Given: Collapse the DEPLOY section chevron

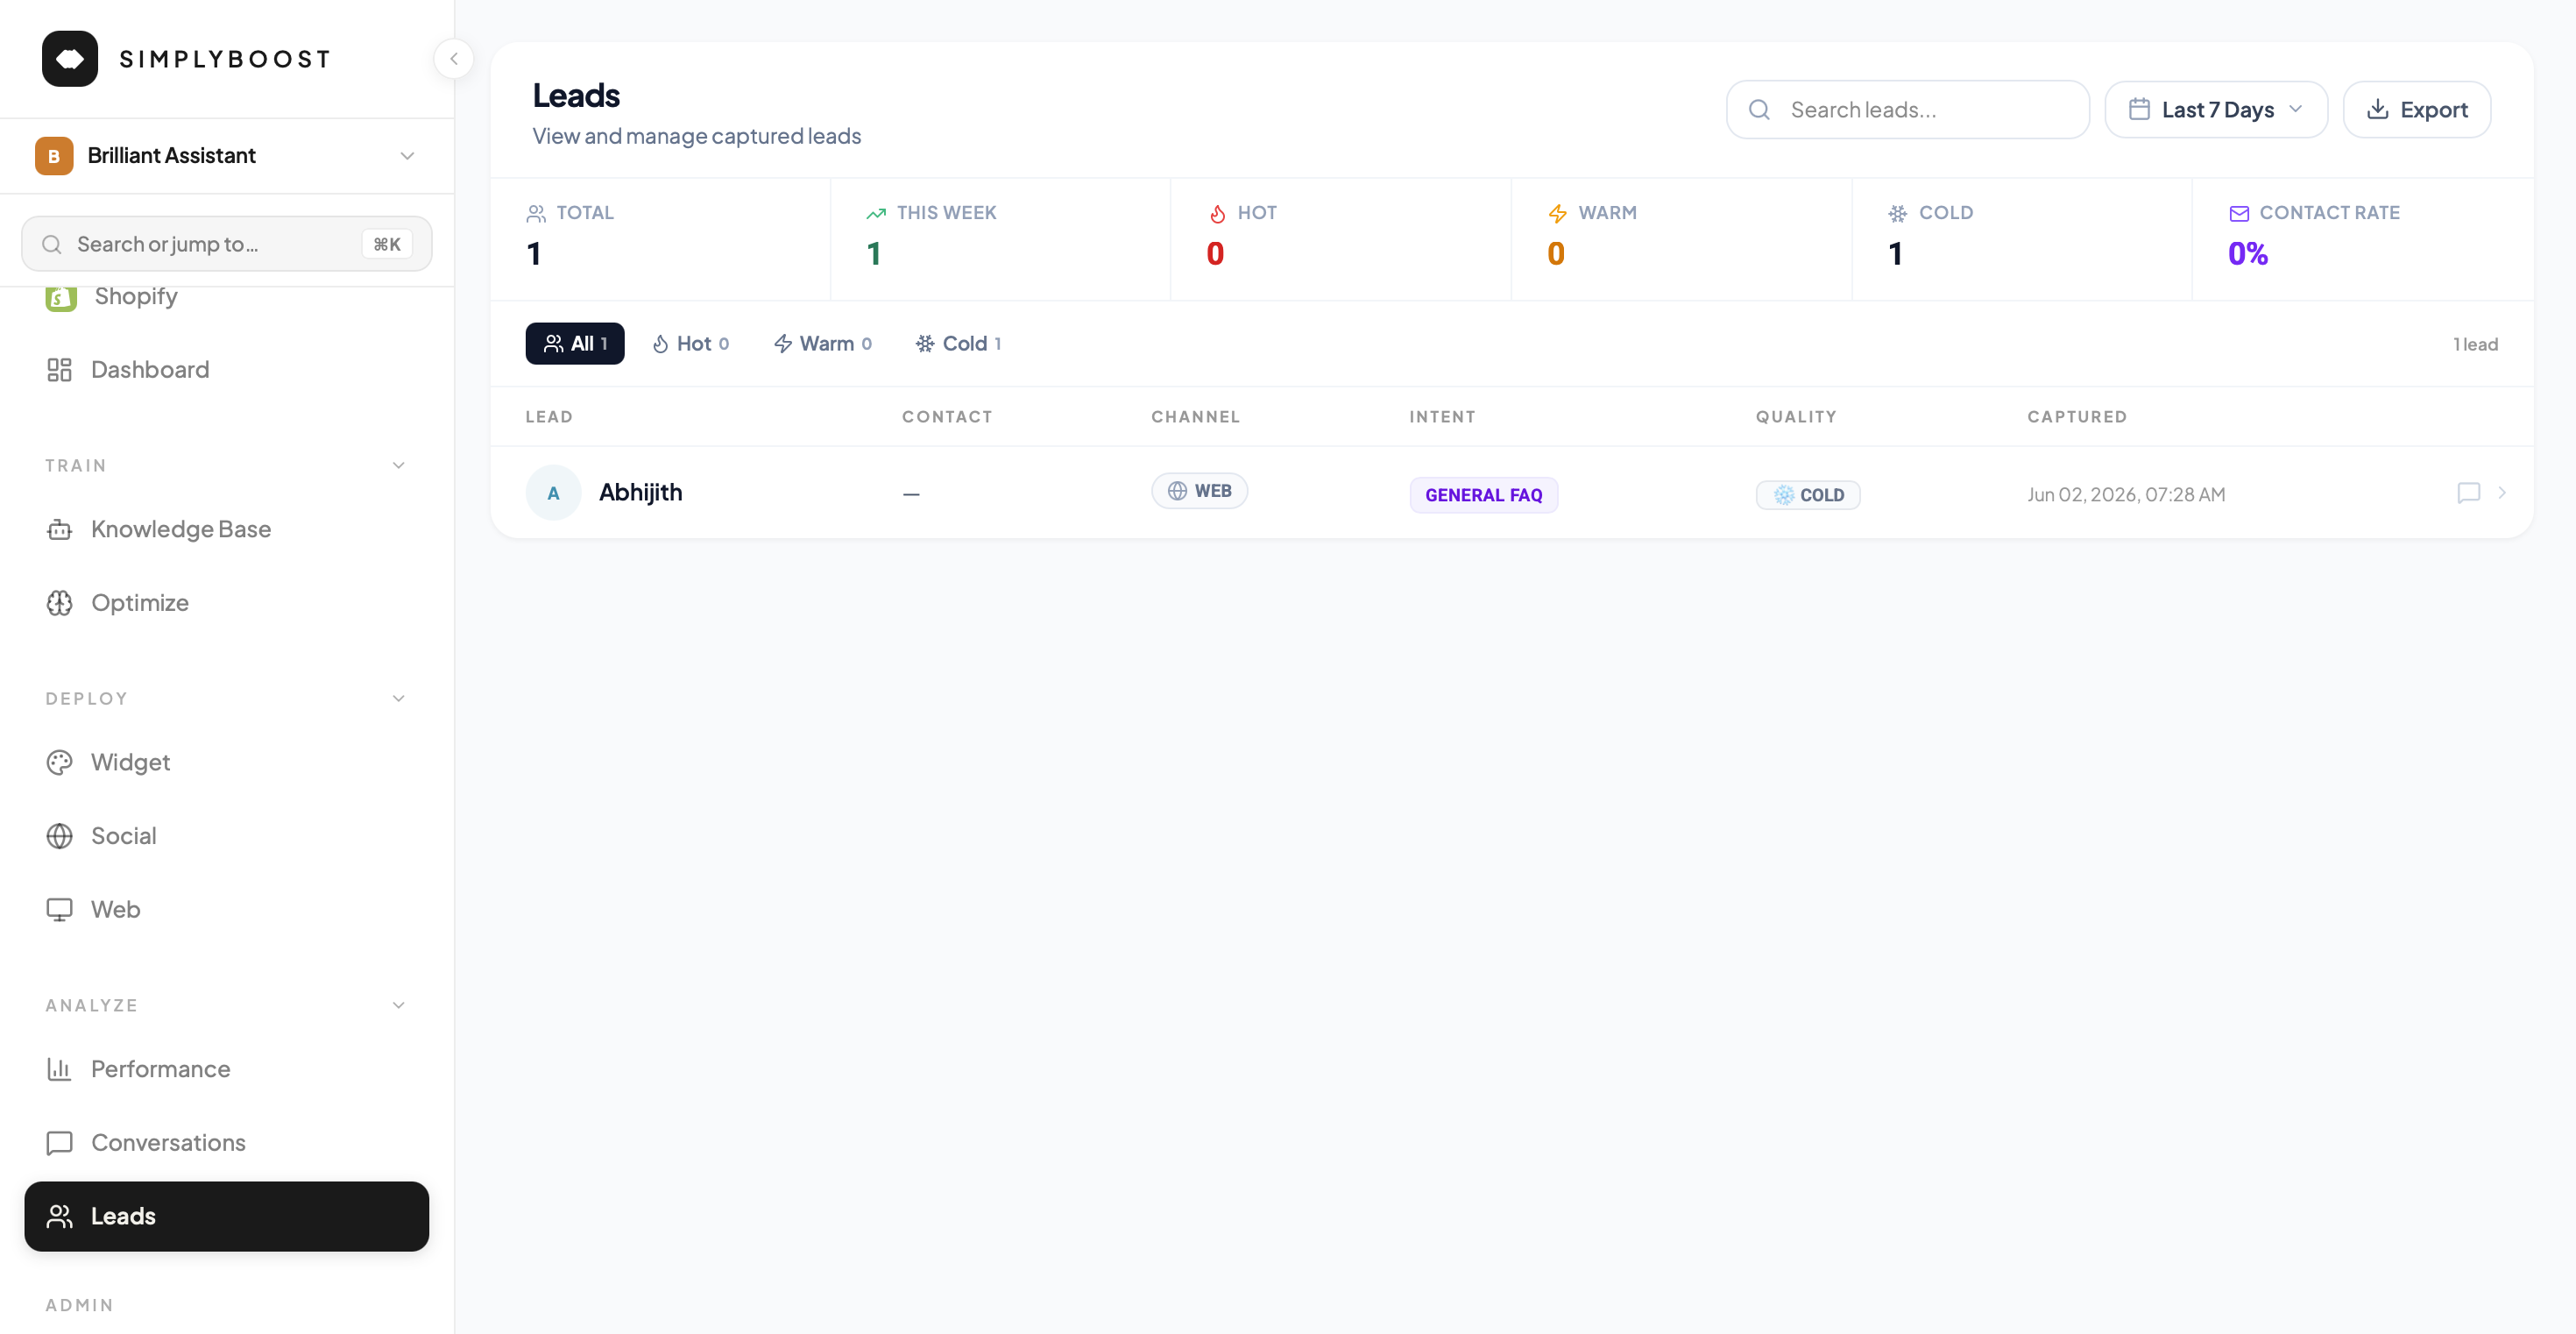Looking at the screenshot, I should [x=399, y=699].
